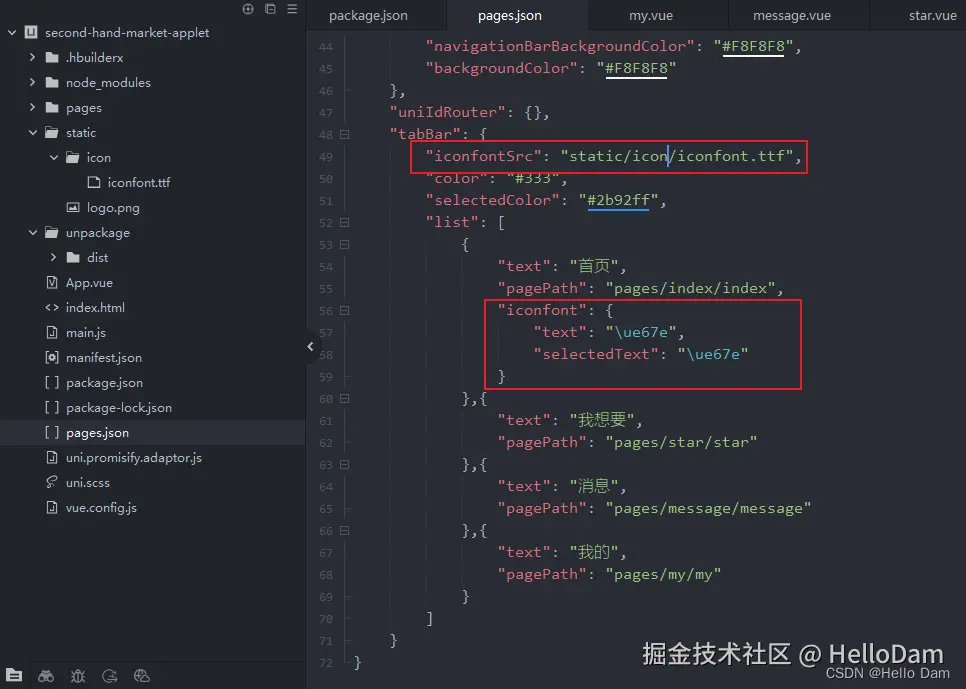
Task: Click line number 72 in the gutter
Action: coord(326,663)
